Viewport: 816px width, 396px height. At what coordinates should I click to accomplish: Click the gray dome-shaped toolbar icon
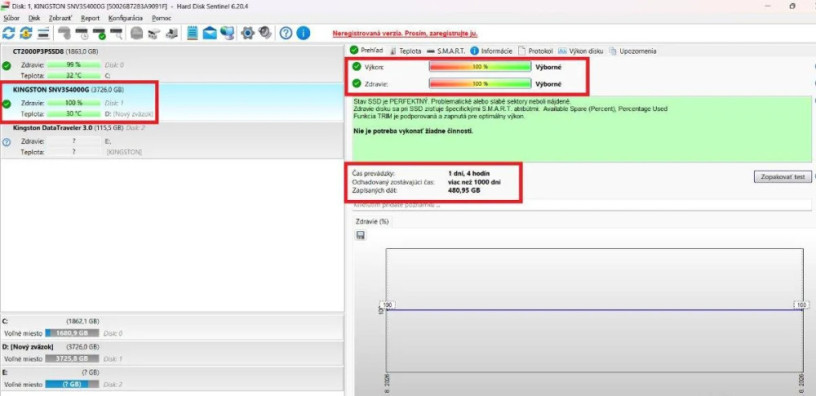[136, 34]
